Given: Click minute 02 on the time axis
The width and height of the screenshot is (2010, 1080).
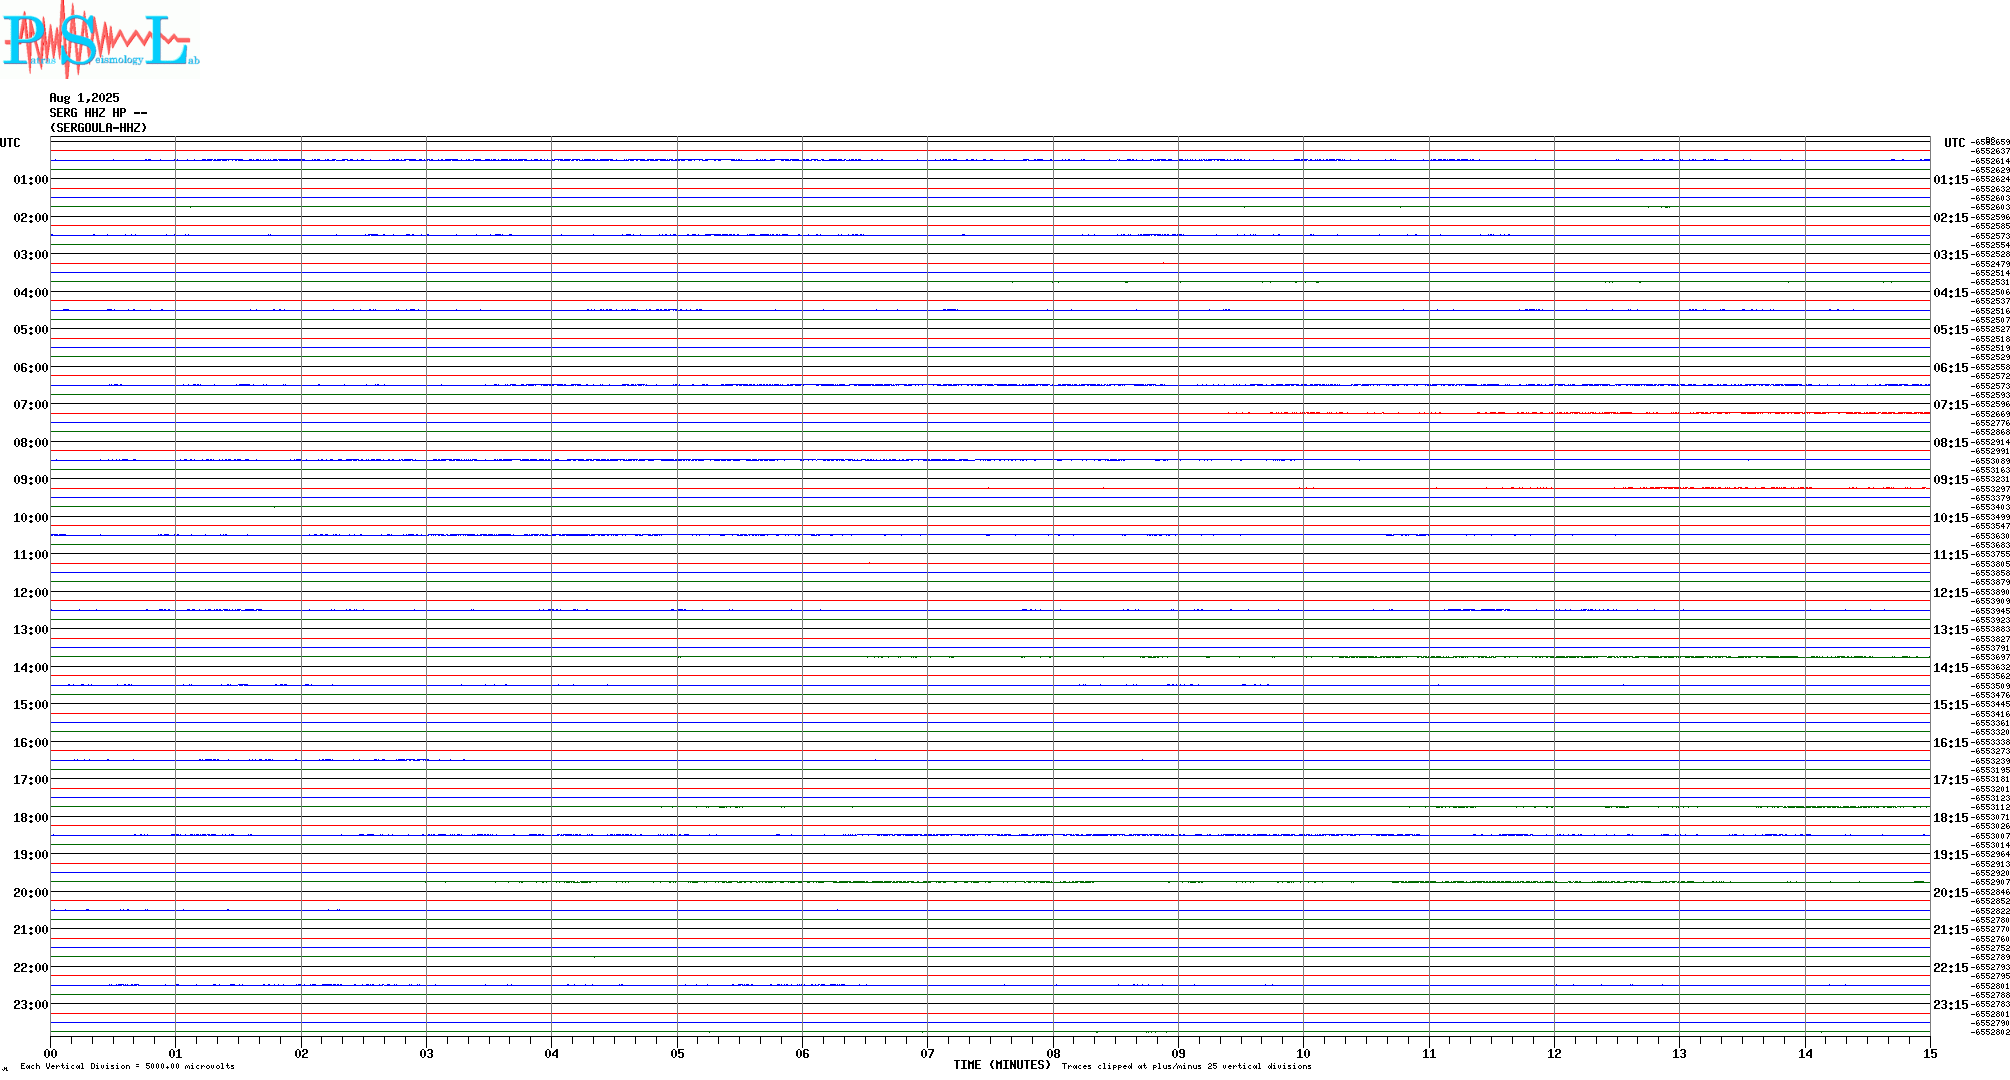Looking at the screenshot, I should [301, 1053].
